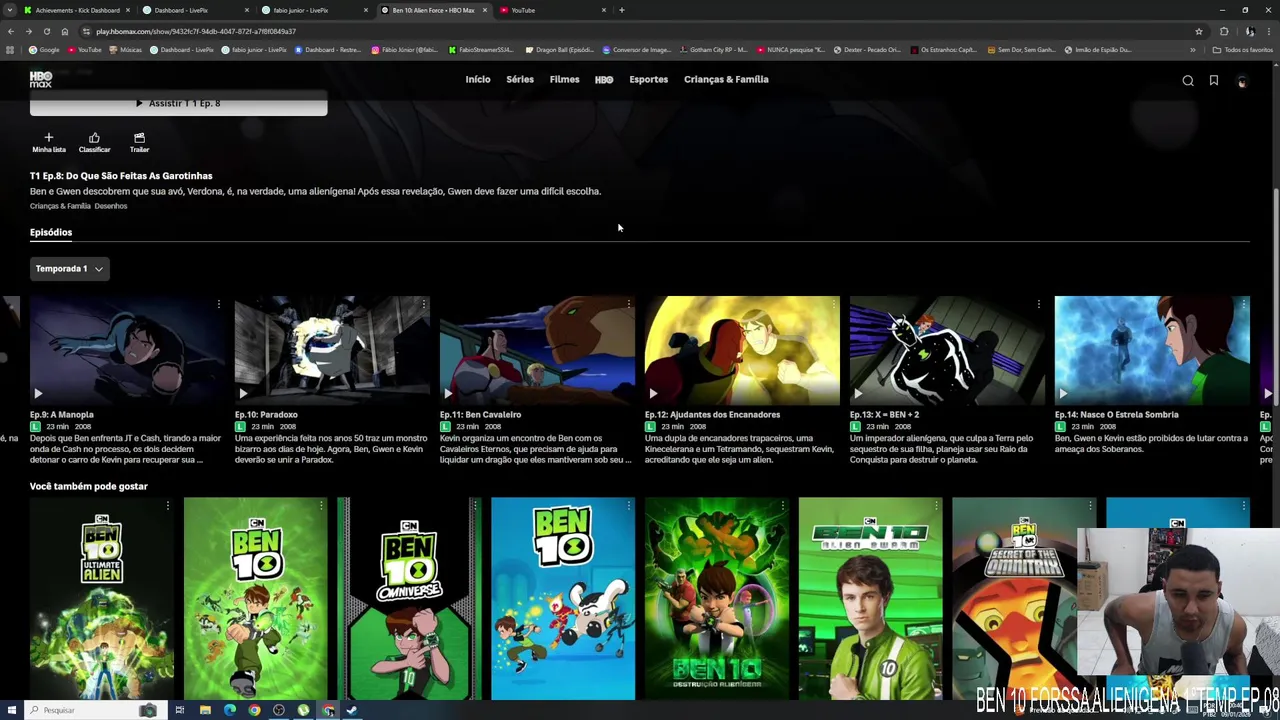1280x720 pixels.
Task: Bookmark this page with the star icon
Action: [x=1198, y=31]
